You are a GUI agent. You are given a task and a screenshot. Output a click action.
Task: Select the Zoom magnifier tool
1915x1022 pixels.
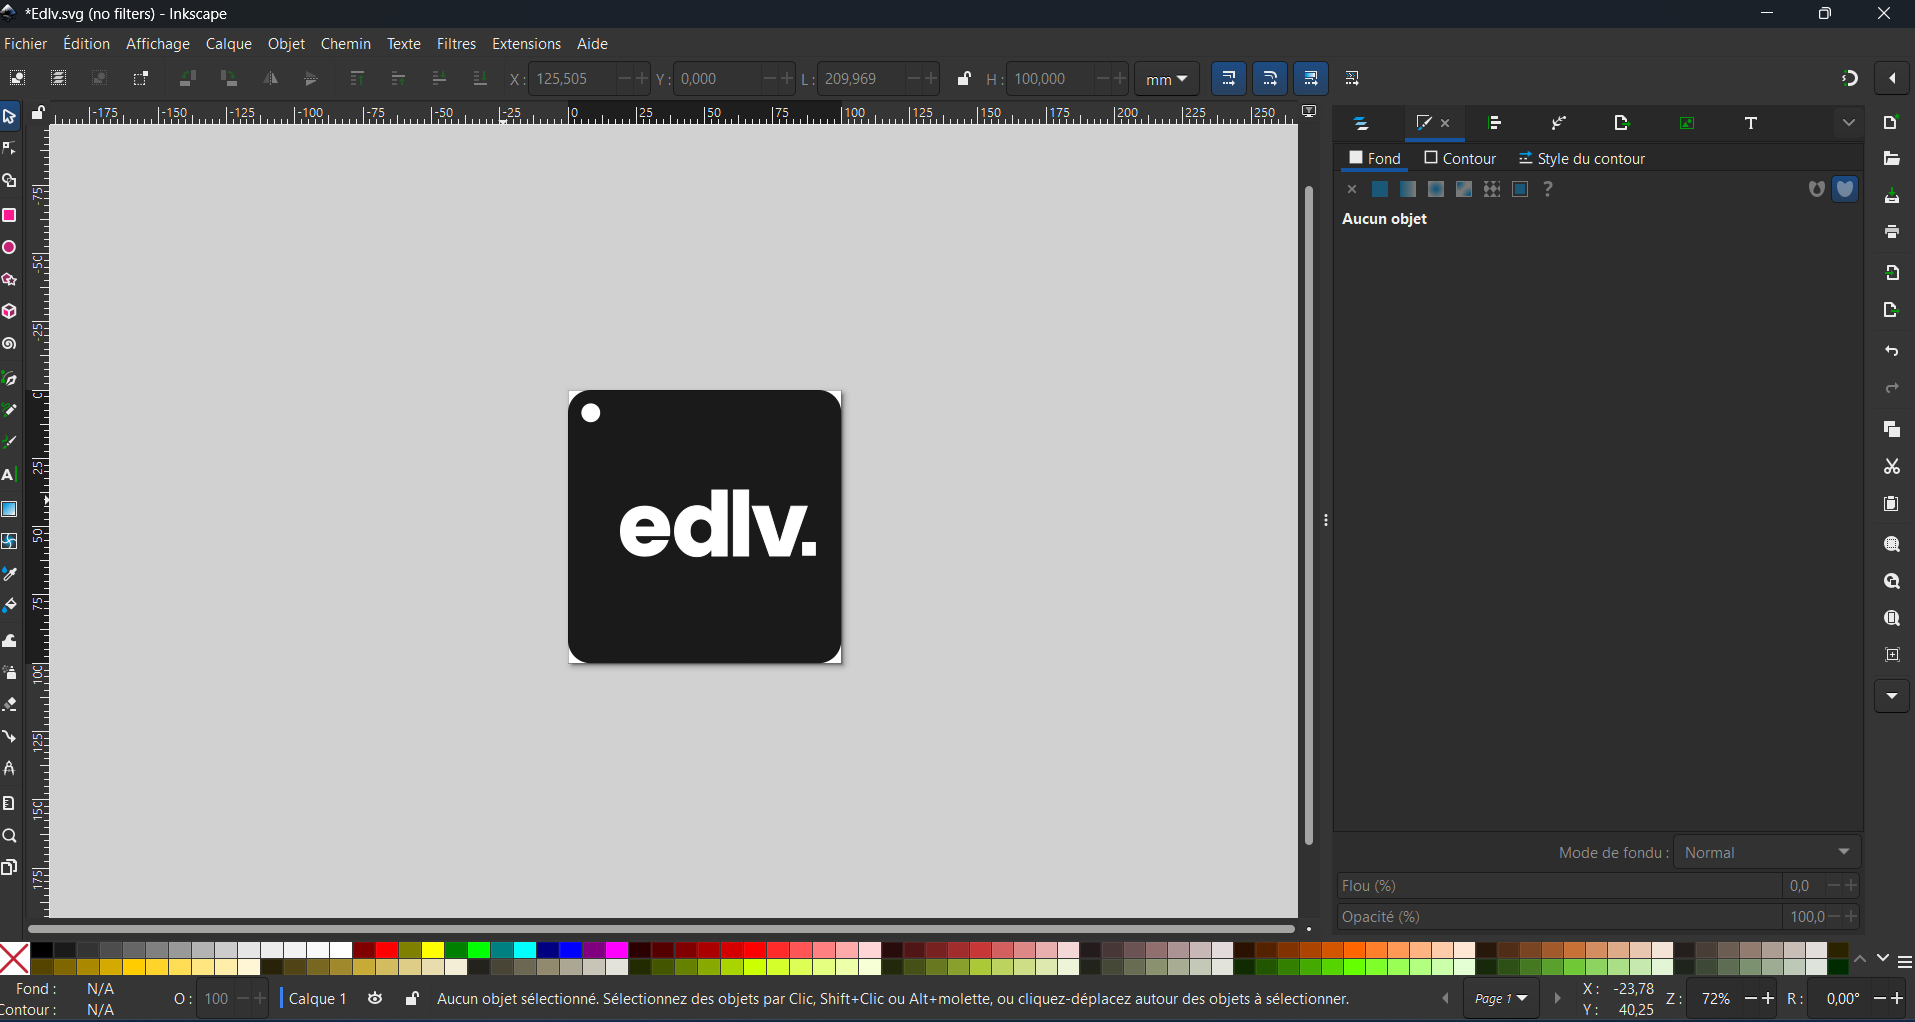(10, 836)
